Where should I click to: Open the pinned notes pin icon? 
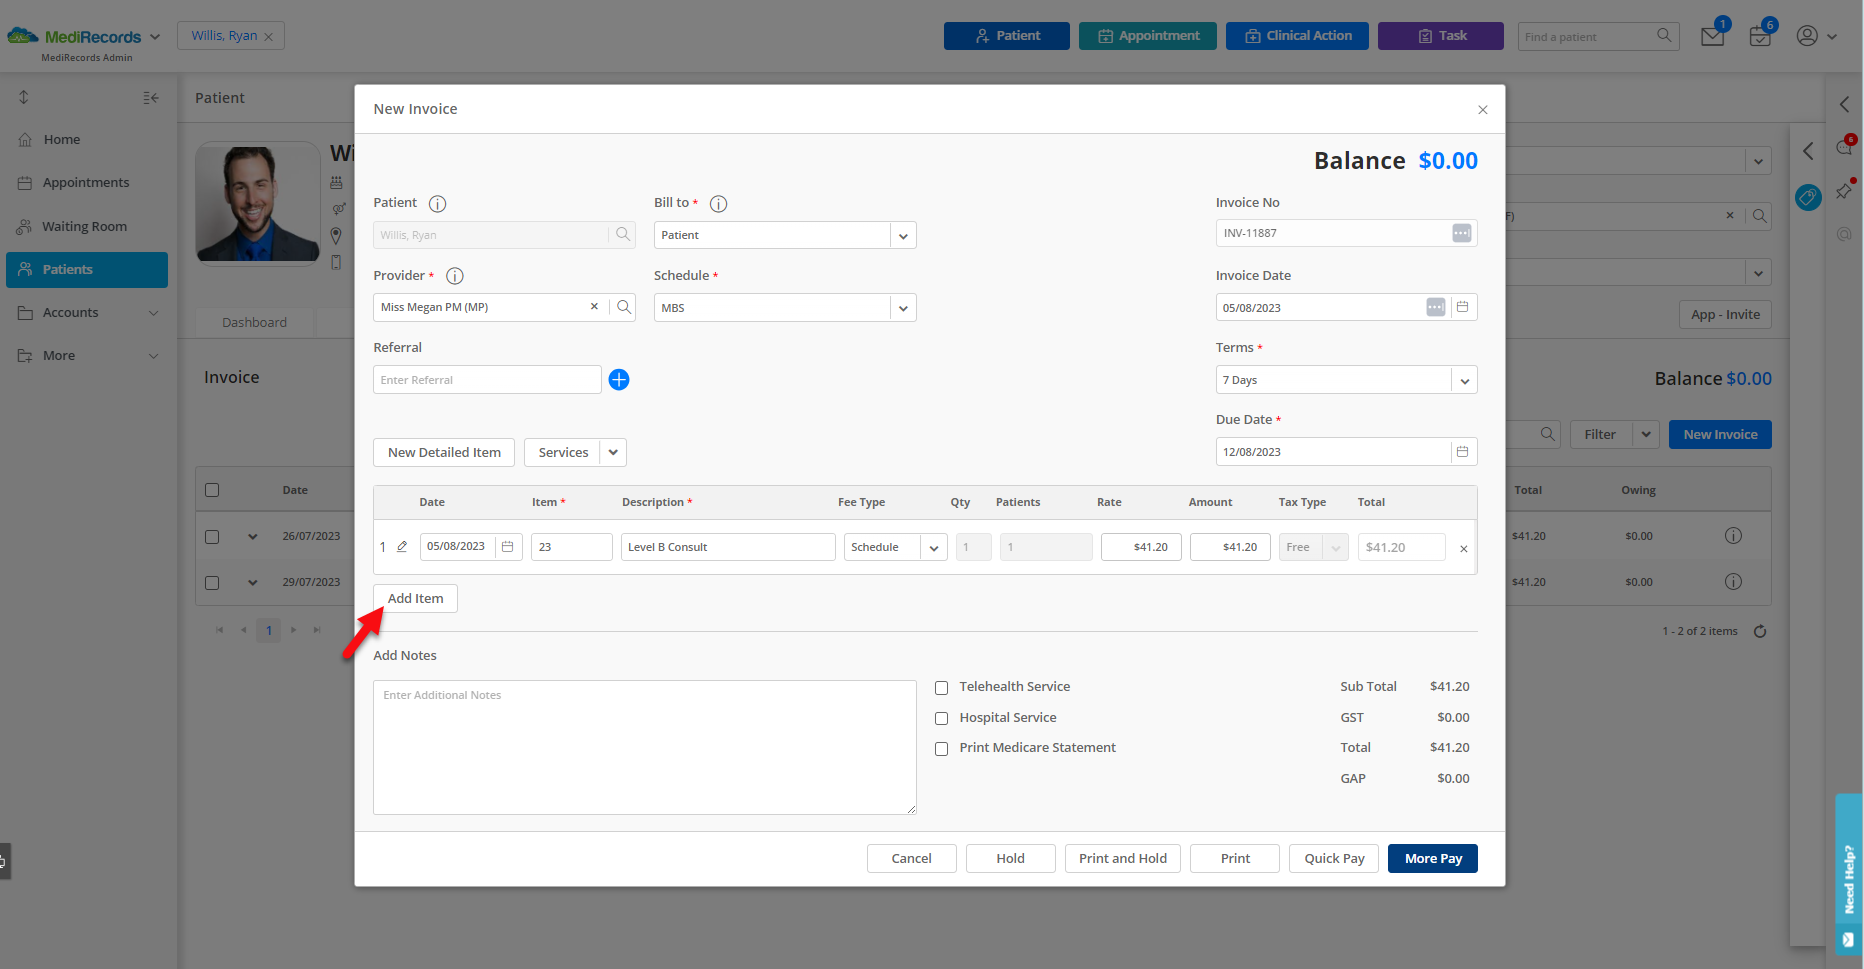(1844, 190)
